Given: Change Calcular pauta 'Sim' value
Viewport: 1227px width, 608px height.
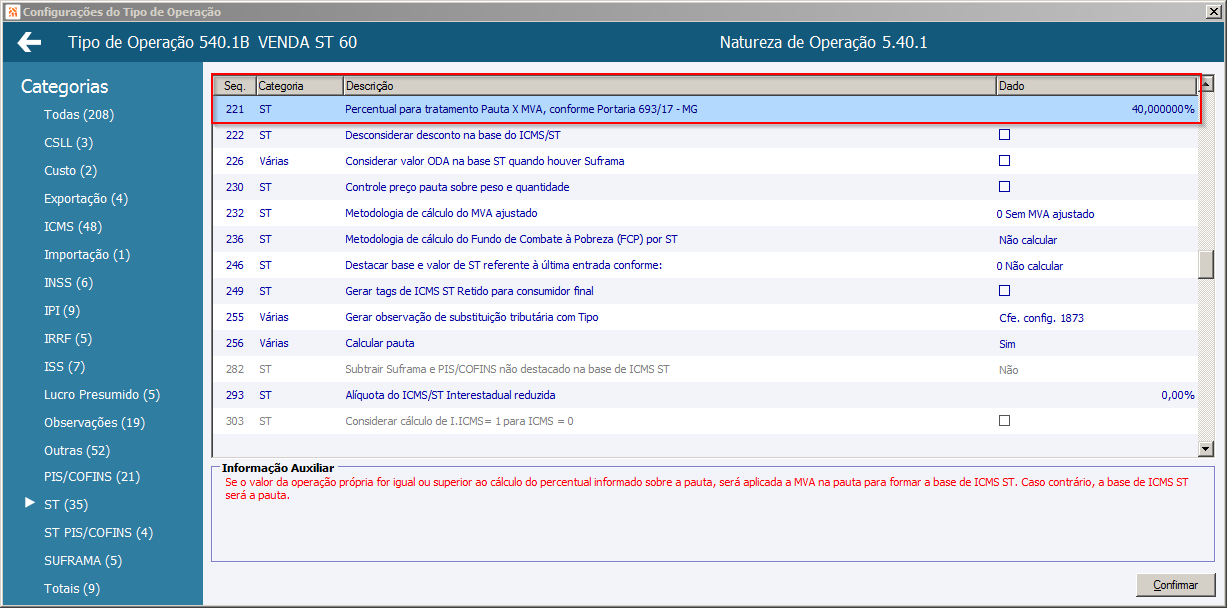Looking at the screenshot, I should tap(1007, 344).
